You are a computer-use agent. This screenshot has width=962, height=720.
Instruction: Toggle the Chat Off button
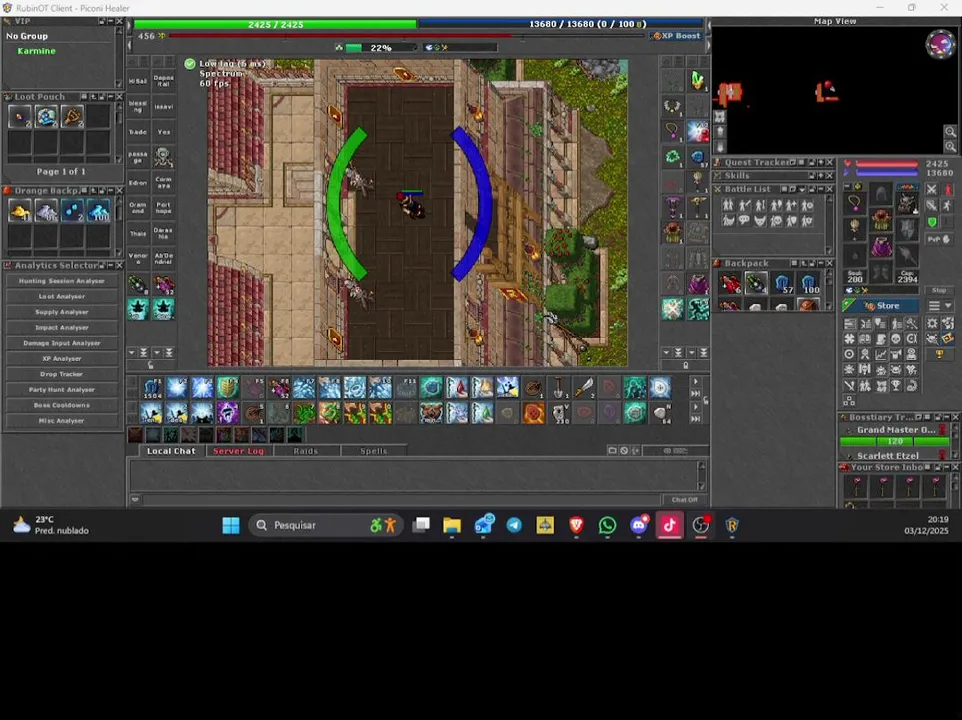click(x=685, y=500)
